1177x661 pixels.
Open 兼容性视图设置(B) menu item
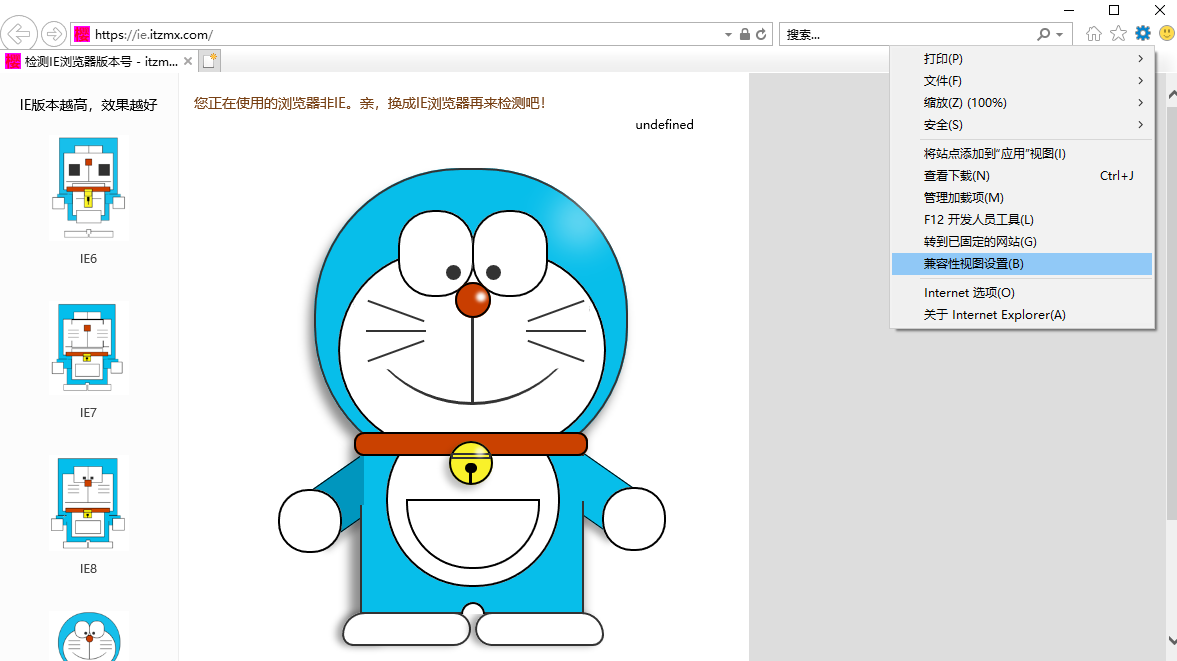(1022, 263)
